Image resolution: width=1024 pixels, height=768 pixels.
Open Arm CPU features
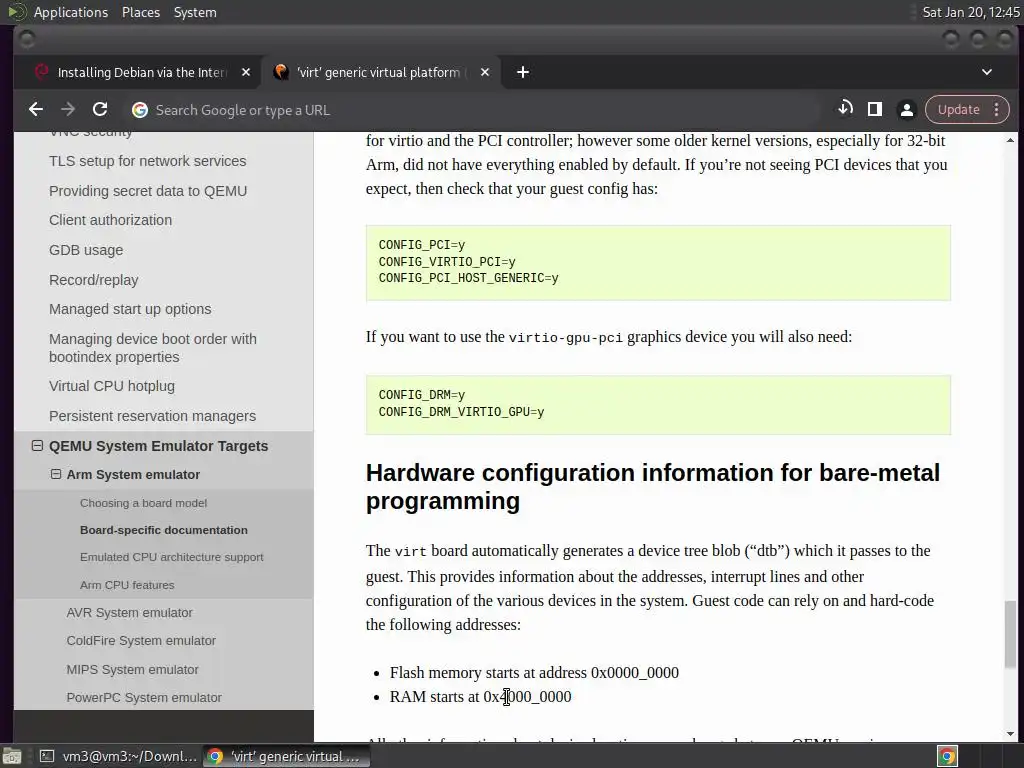[127, 585]
